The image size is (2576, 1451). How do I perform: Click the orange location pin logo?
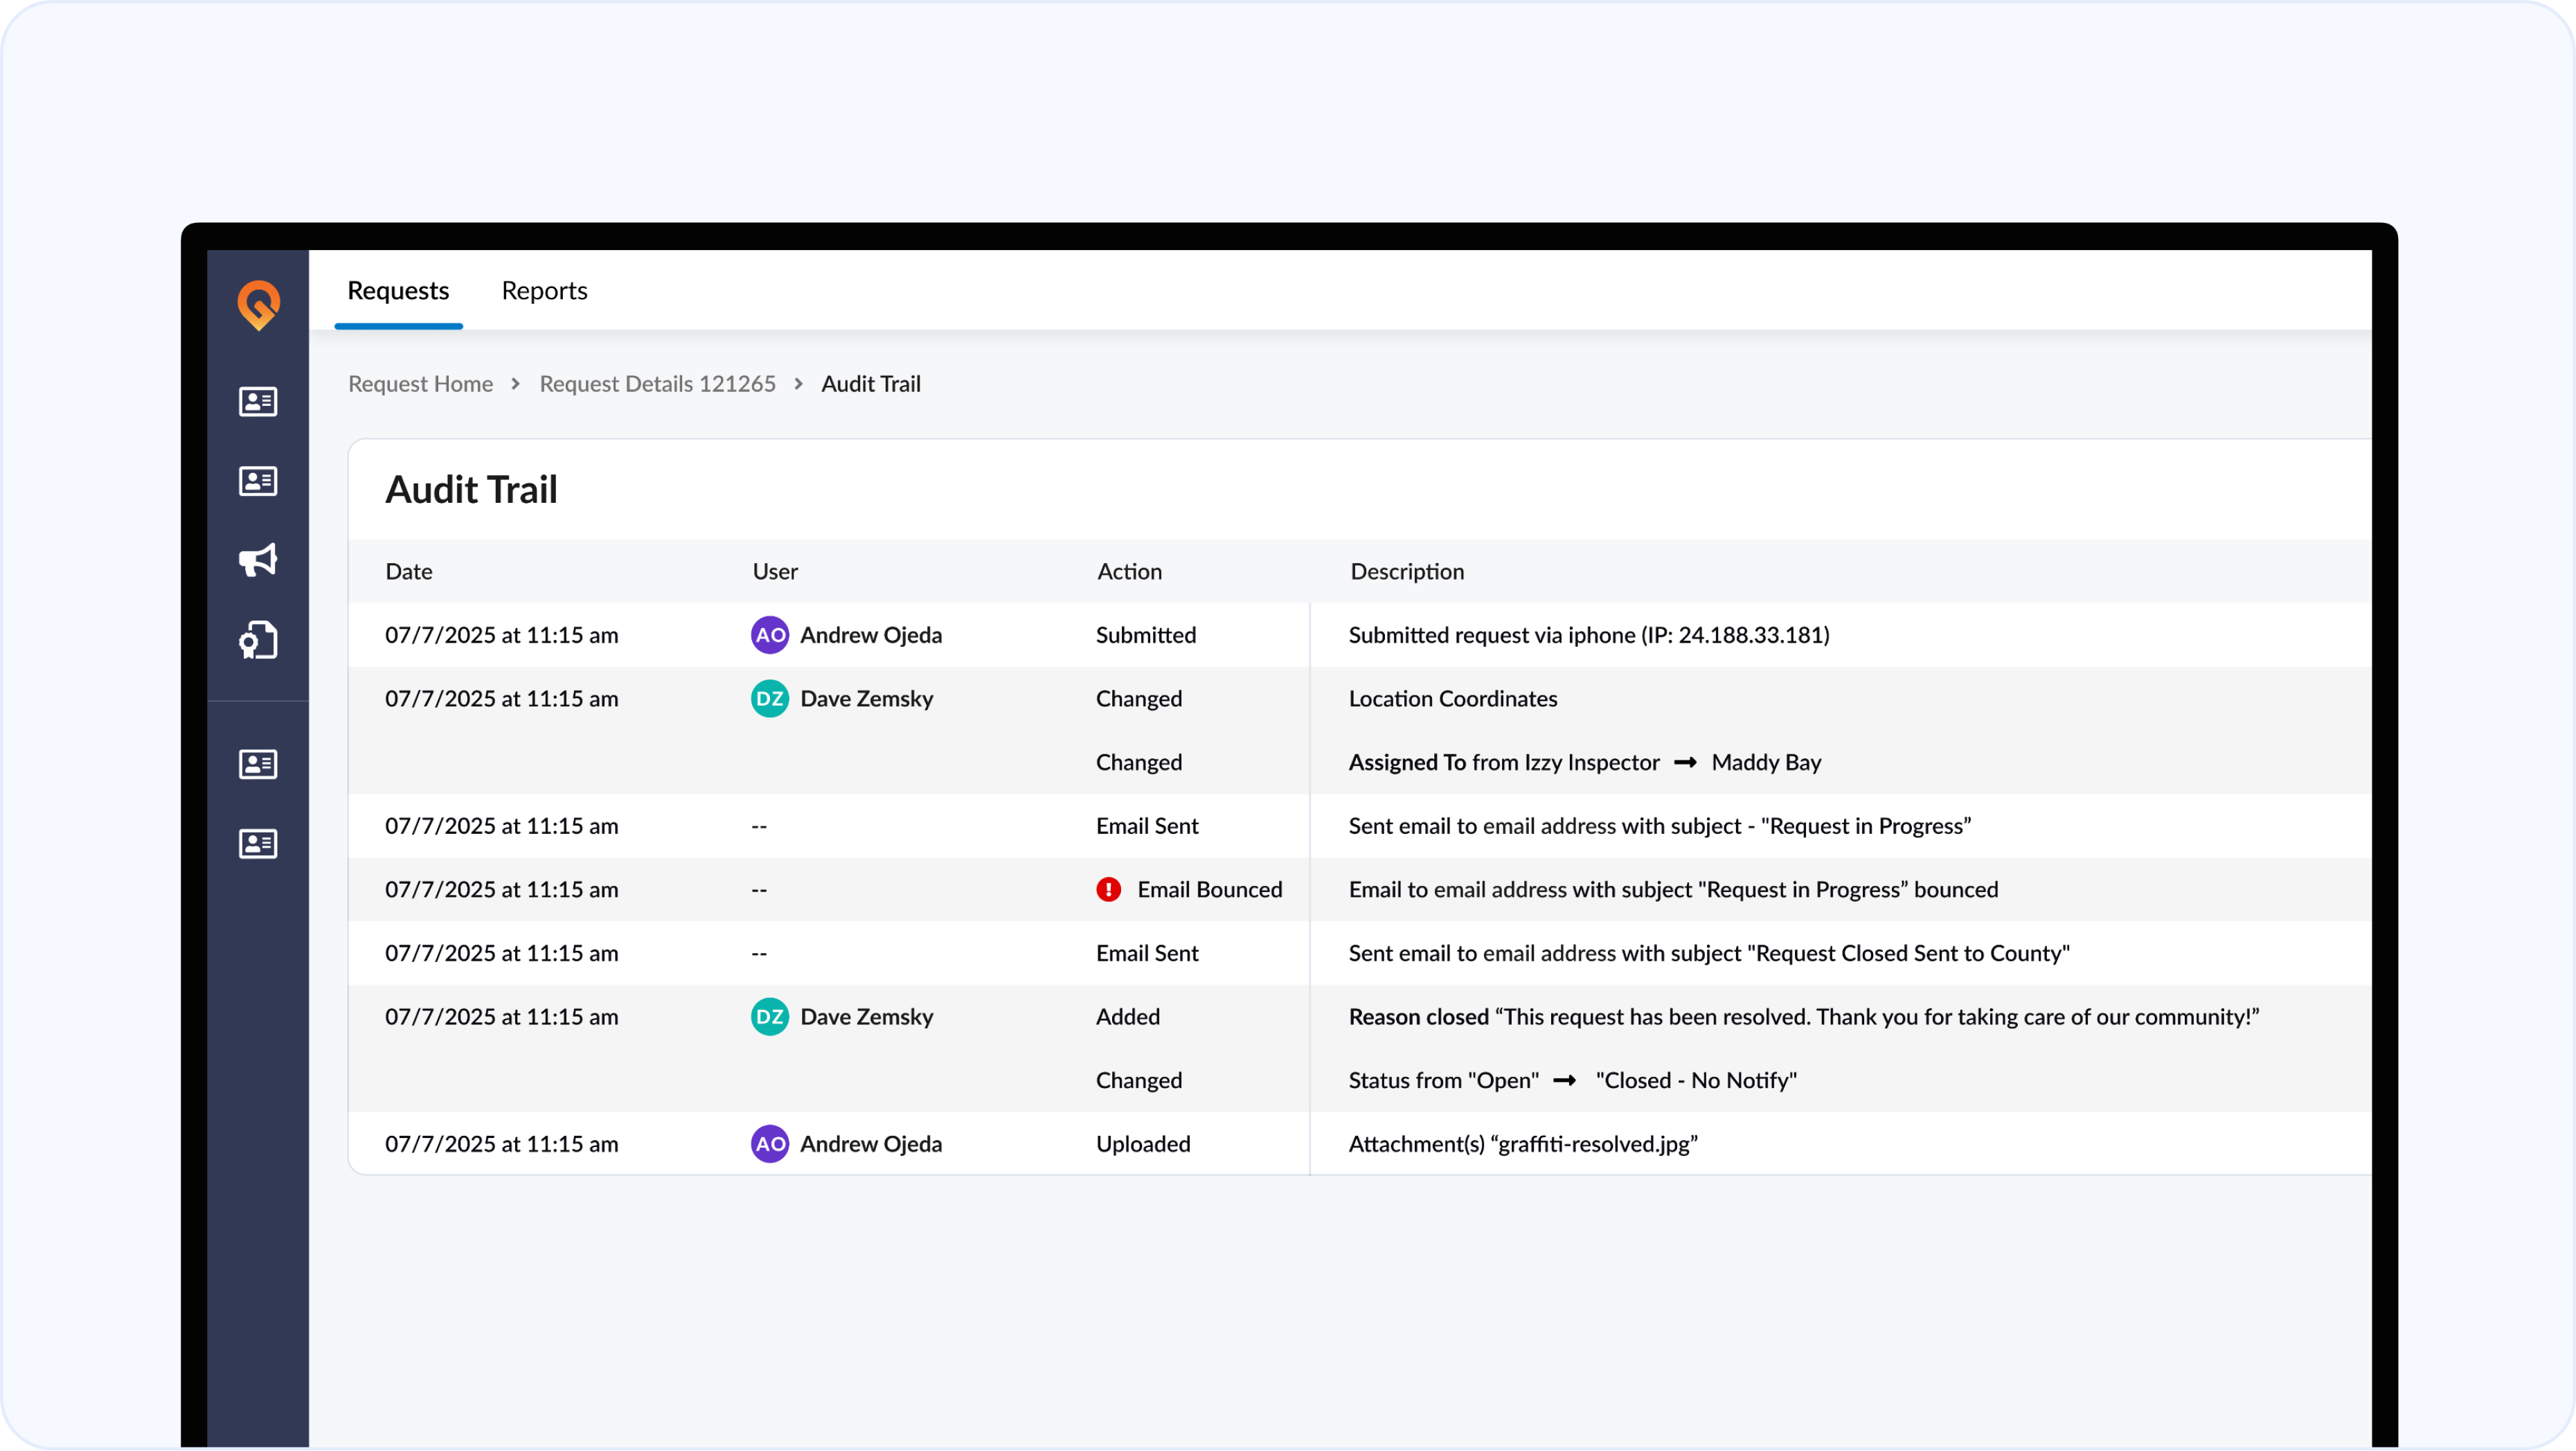[x=258, y=304]
